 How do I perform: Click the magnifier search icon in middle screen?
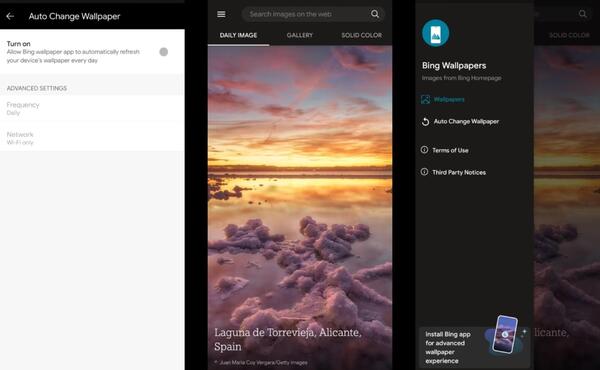(x=375, y=14)
